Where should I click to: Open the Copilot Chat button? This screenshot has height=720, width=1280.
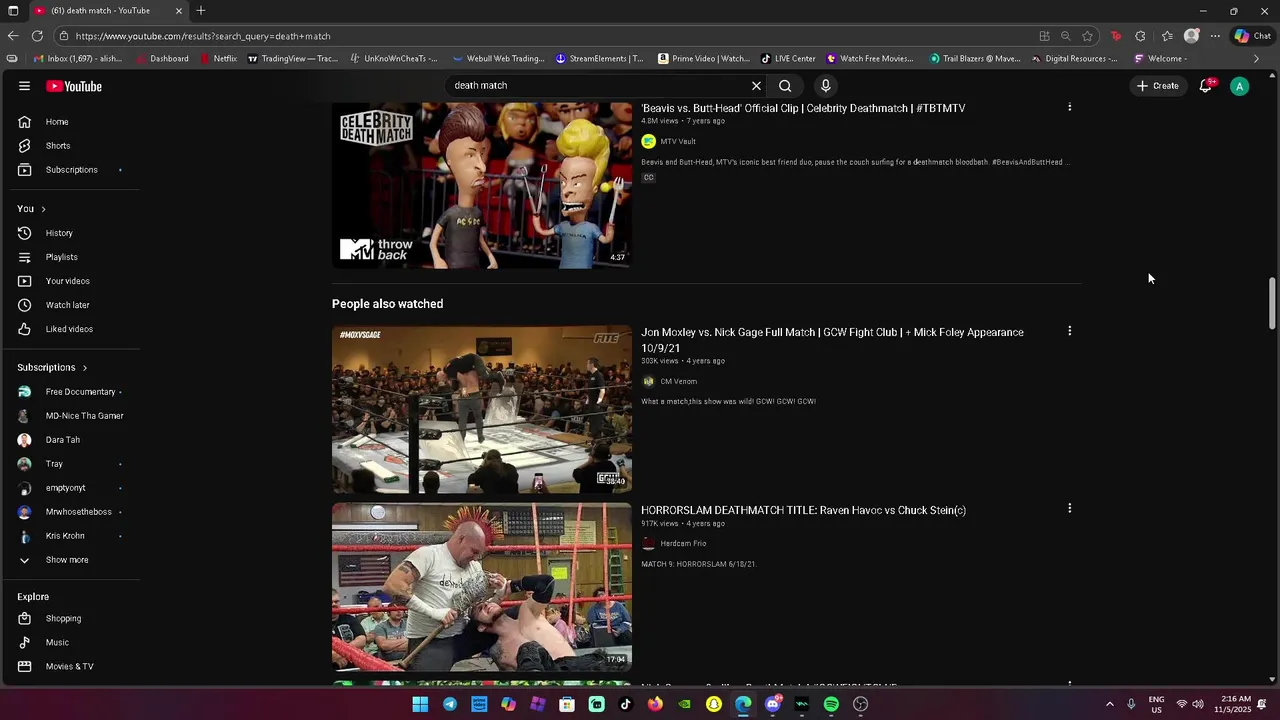[1252, 36]
